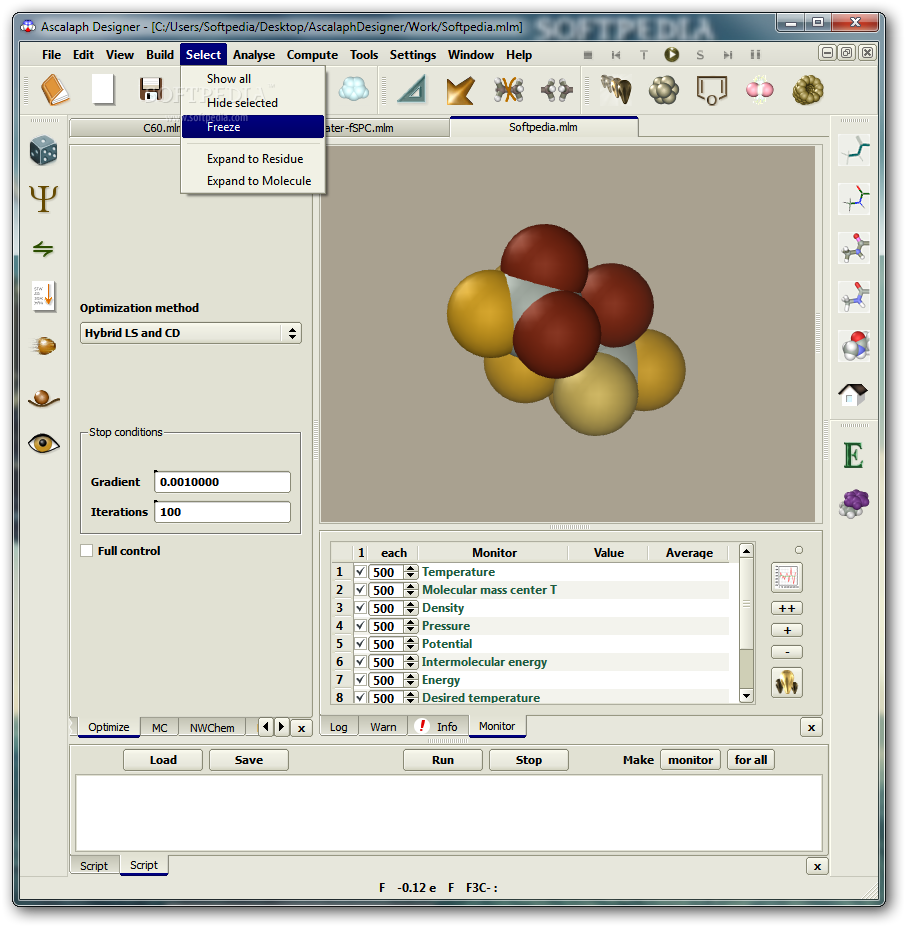906x927 pixels.
Task: Switch to the Warn tab
Action: click(x=383, y=727)
